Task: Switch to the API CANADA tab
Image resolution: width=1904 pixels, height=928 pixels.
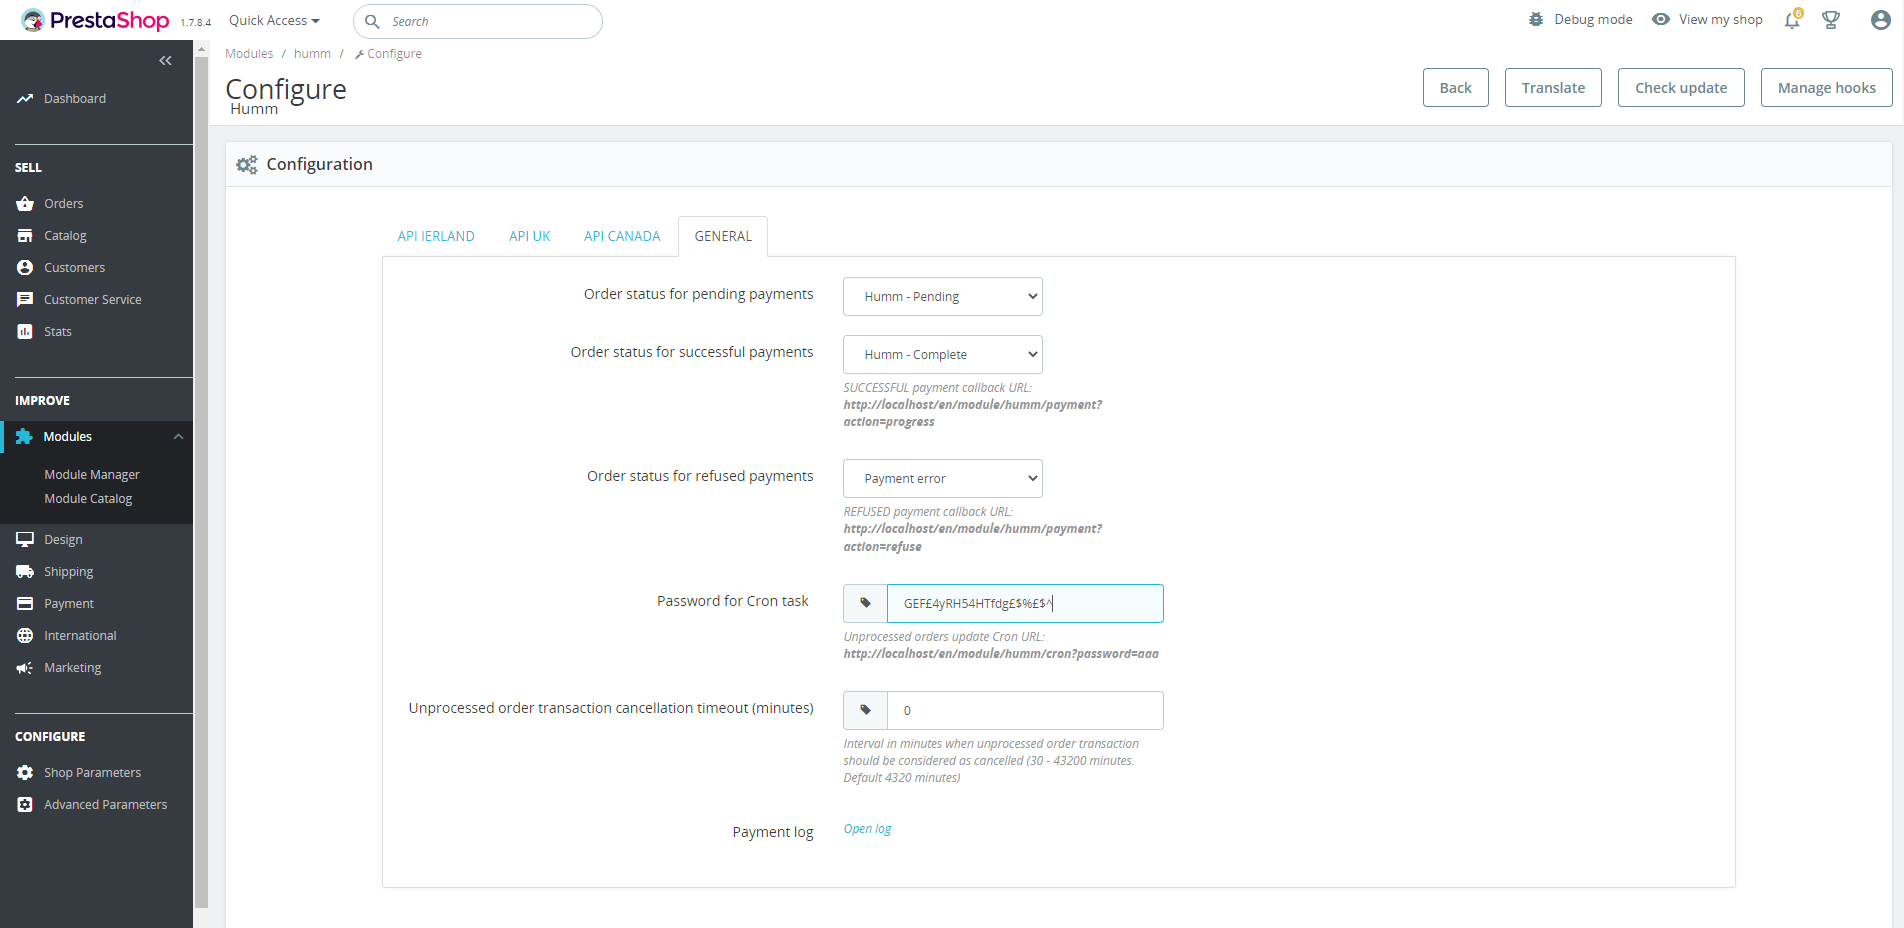Action: coord(622,237)
